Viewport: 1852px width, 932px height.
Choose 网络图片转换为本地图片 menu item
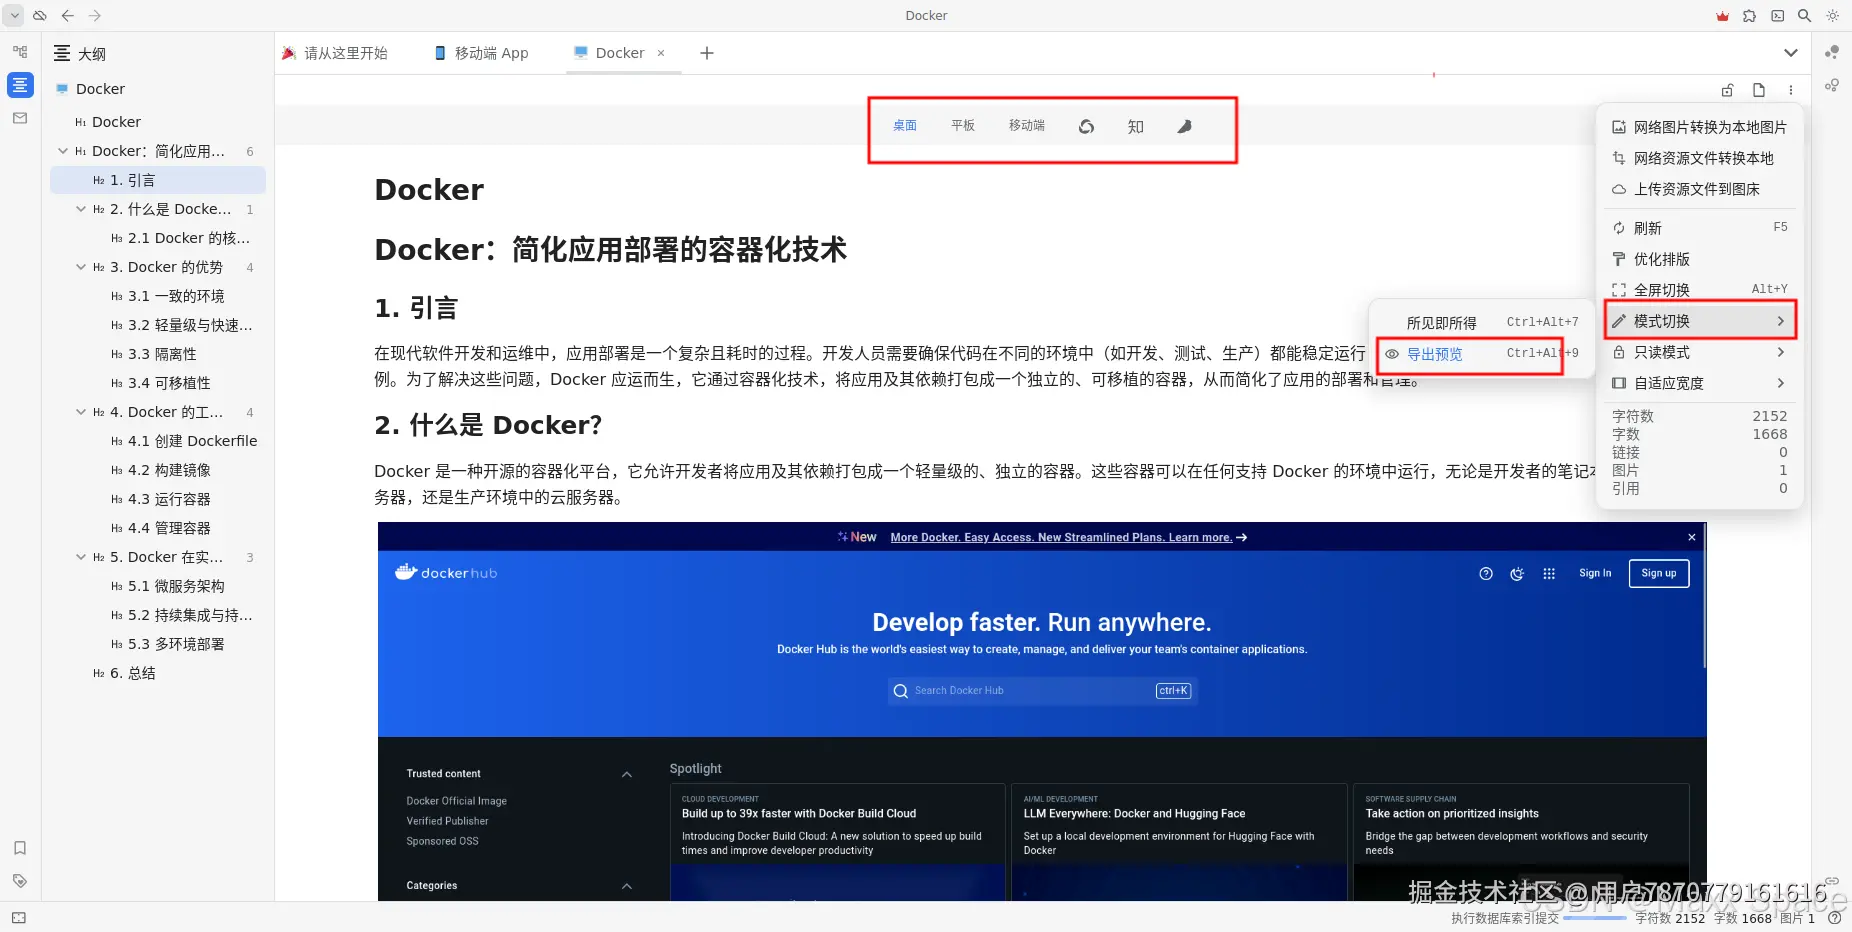point(1699,127)
